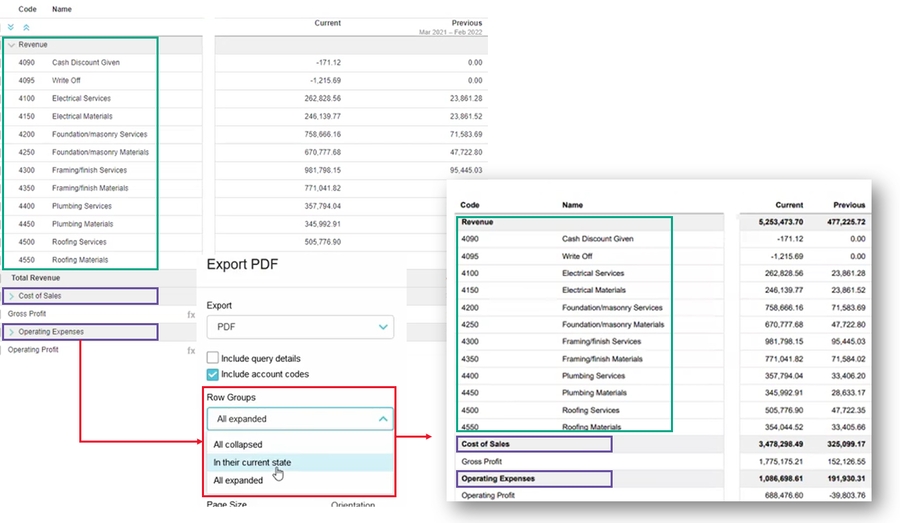Click the fx icon beside Gross Profit
Image resolution: width=900 pixels, height=523 pixels.
(190, 314)
